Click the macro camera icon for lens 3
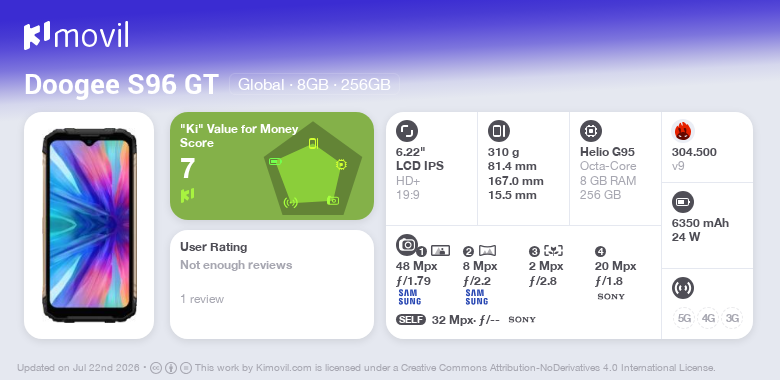 tap(553, 251)
